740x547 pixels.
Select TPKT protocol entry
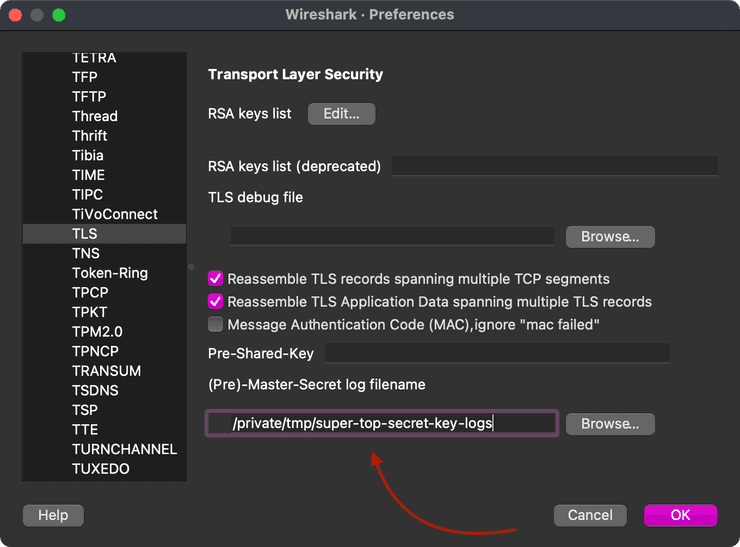click(x=104, y=312)
